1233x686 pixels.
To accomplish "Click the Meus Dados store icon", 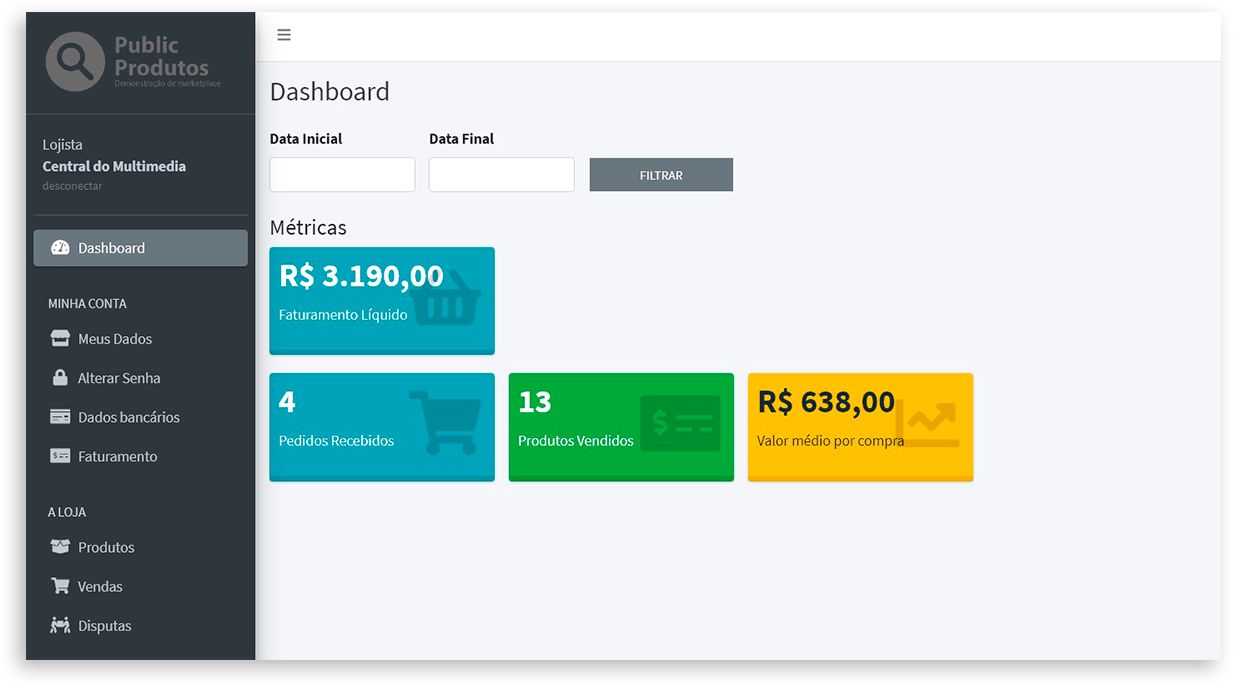I will [x=60, y=339].
